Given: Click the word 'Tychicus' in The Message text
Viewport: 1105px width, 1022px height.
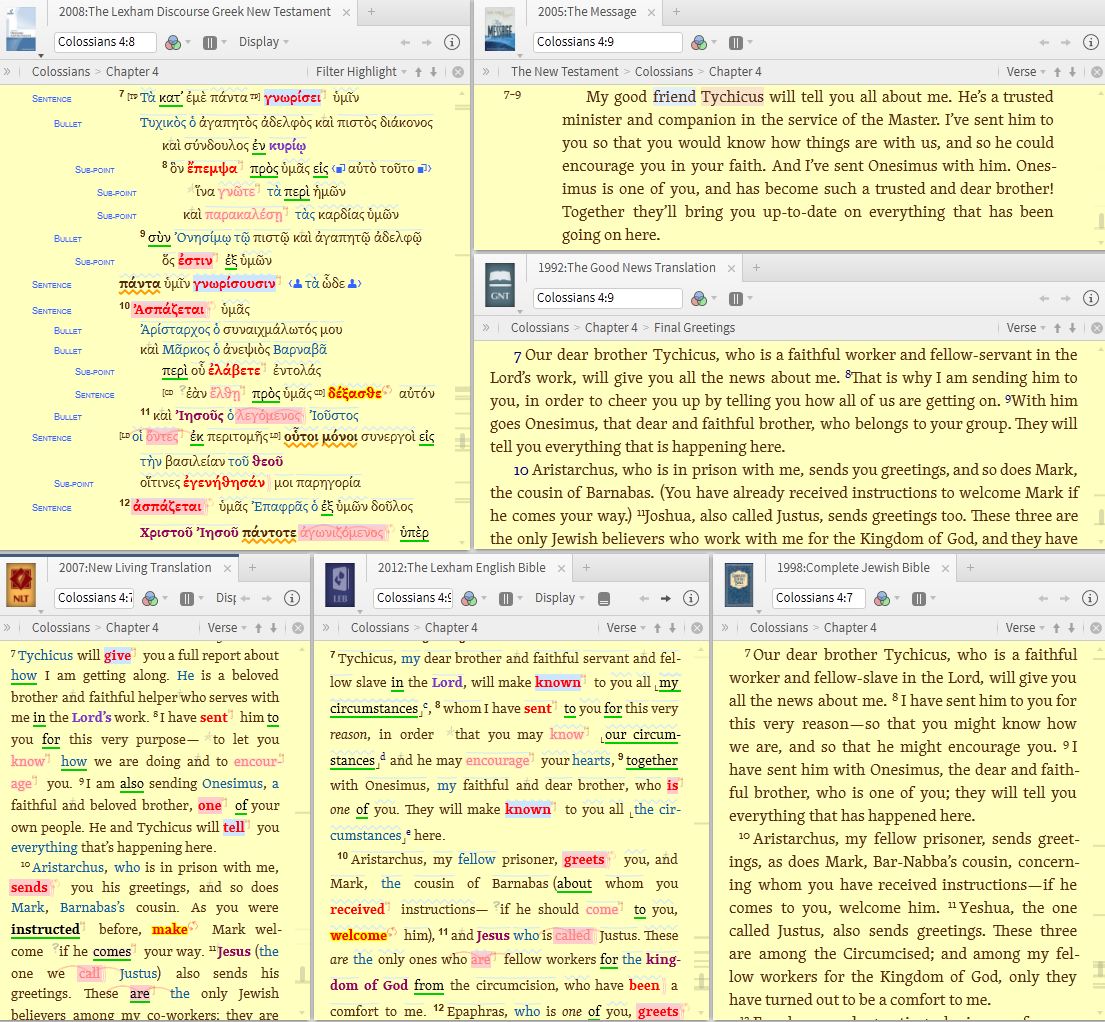Looking at the screenshot, I should point(732,97).
